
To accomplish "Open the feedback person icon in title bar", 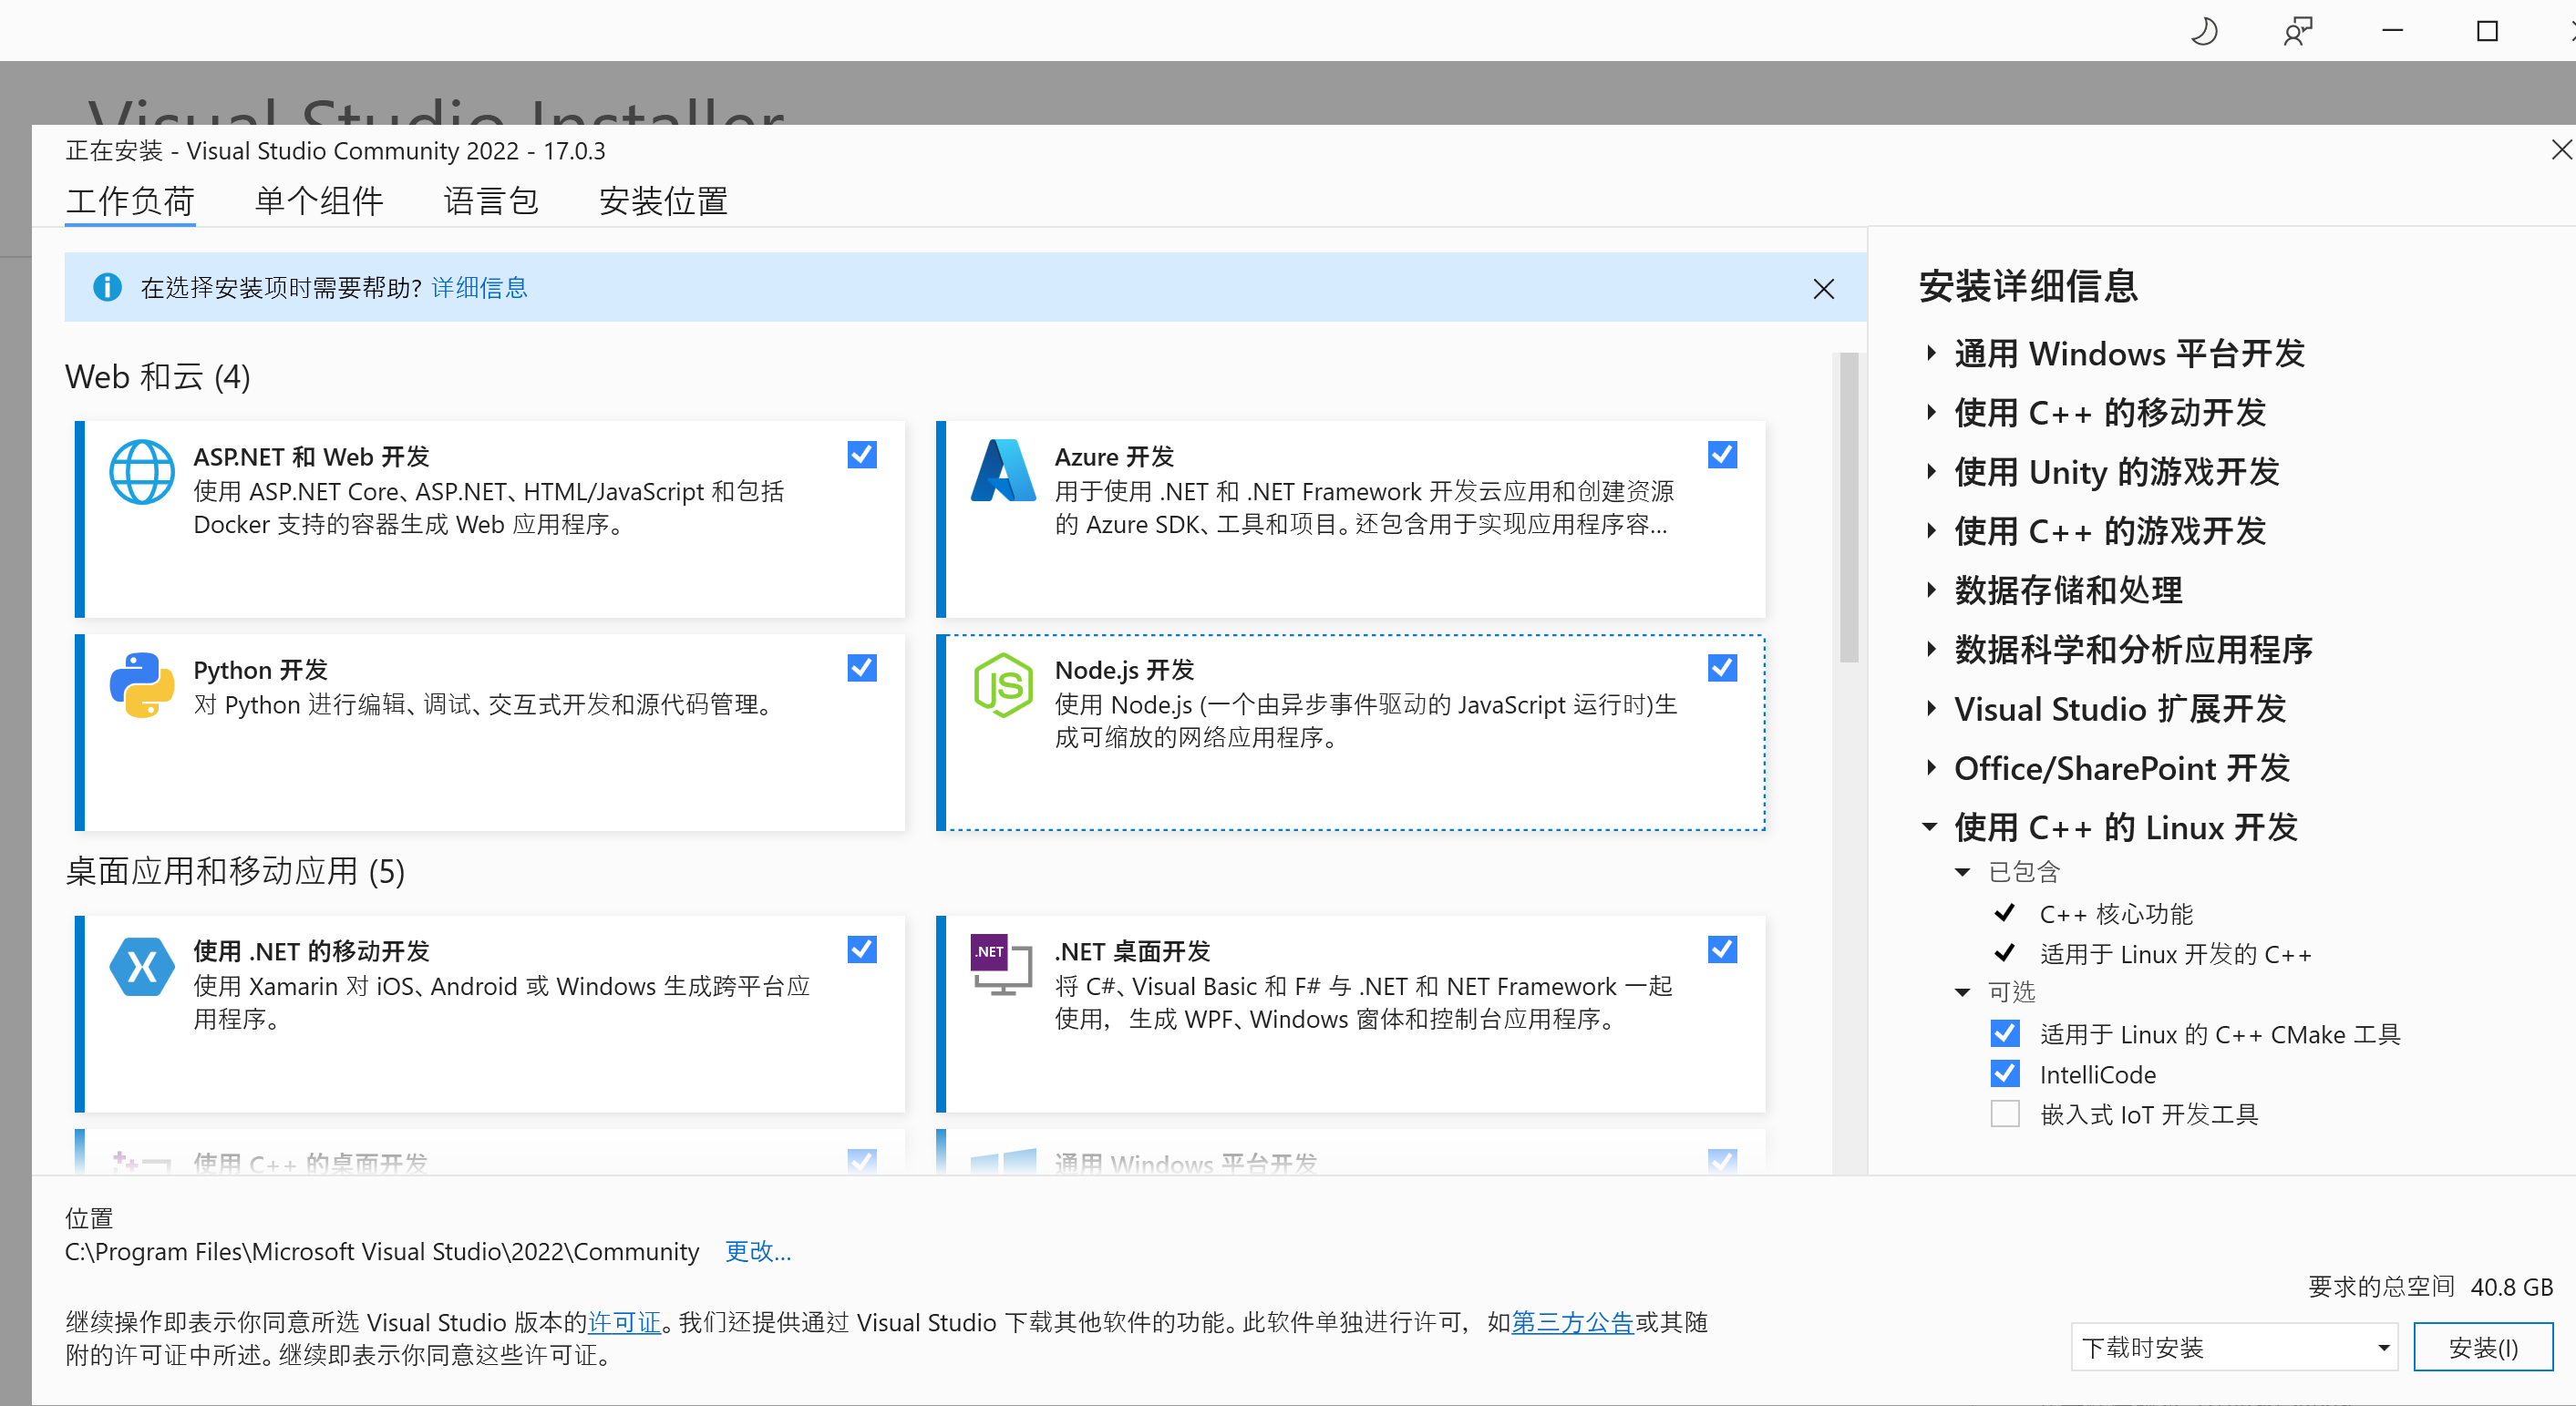I will (x=2298, y=31).
